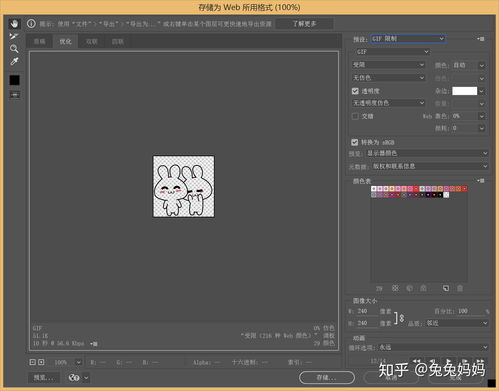Open the 元数据 版权和联系信息 dropdown
This screenshot has width=499, height=391.
click(430, 166)
